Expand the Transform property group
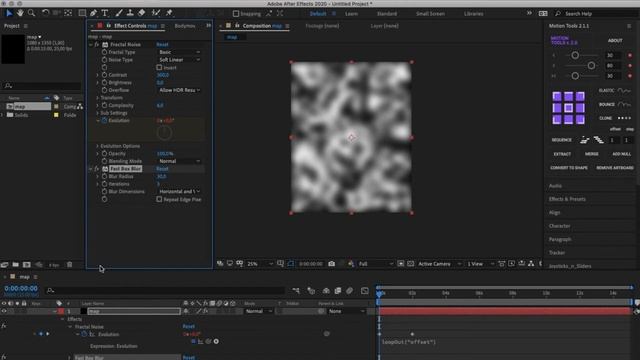This screenshot has height=360, width=640. pos(98,98)
